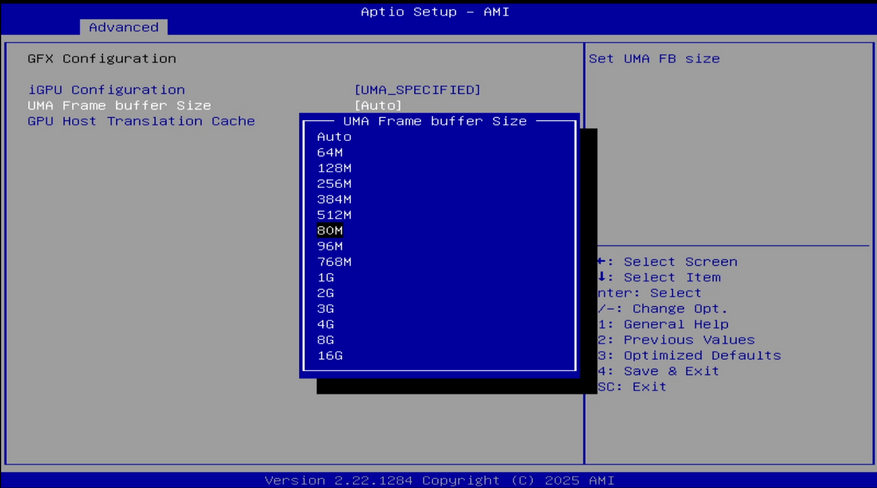877x488 pixels.
Task: Choose 4G frame buffer size
Action: [325, 325]
